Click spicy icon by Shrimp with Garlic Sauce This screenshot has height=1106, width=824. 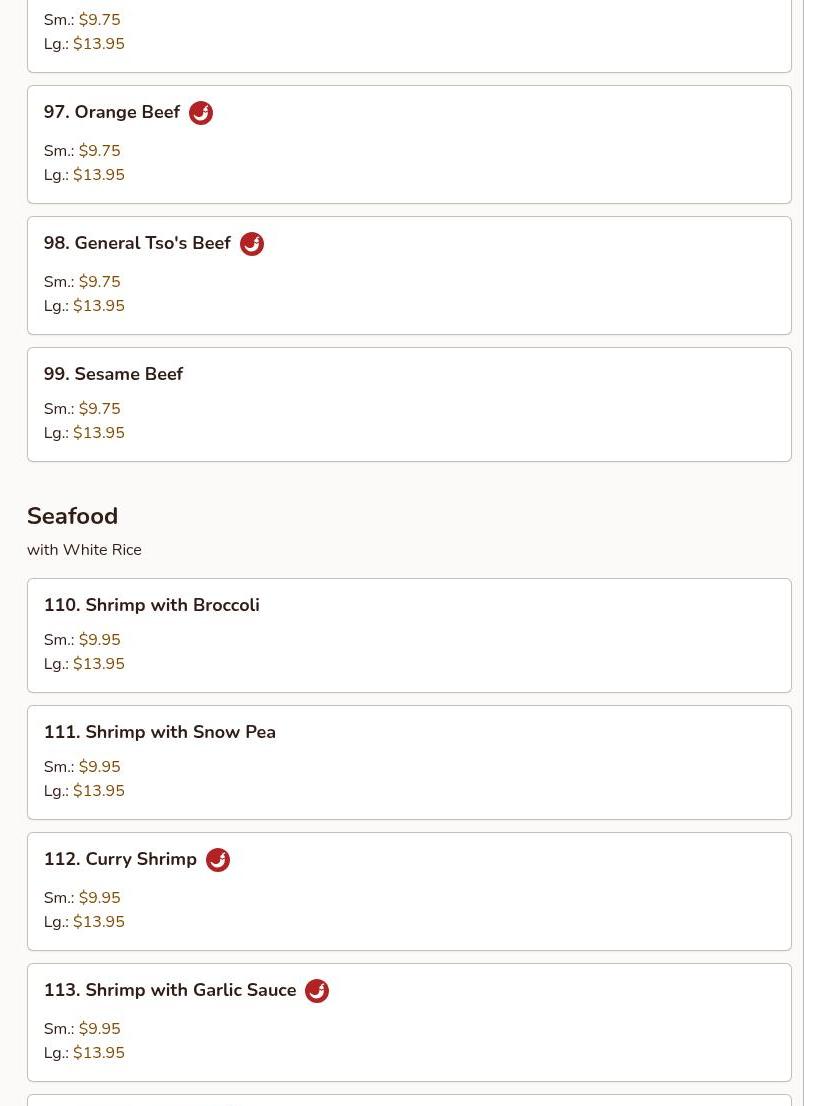coord(317,991)
